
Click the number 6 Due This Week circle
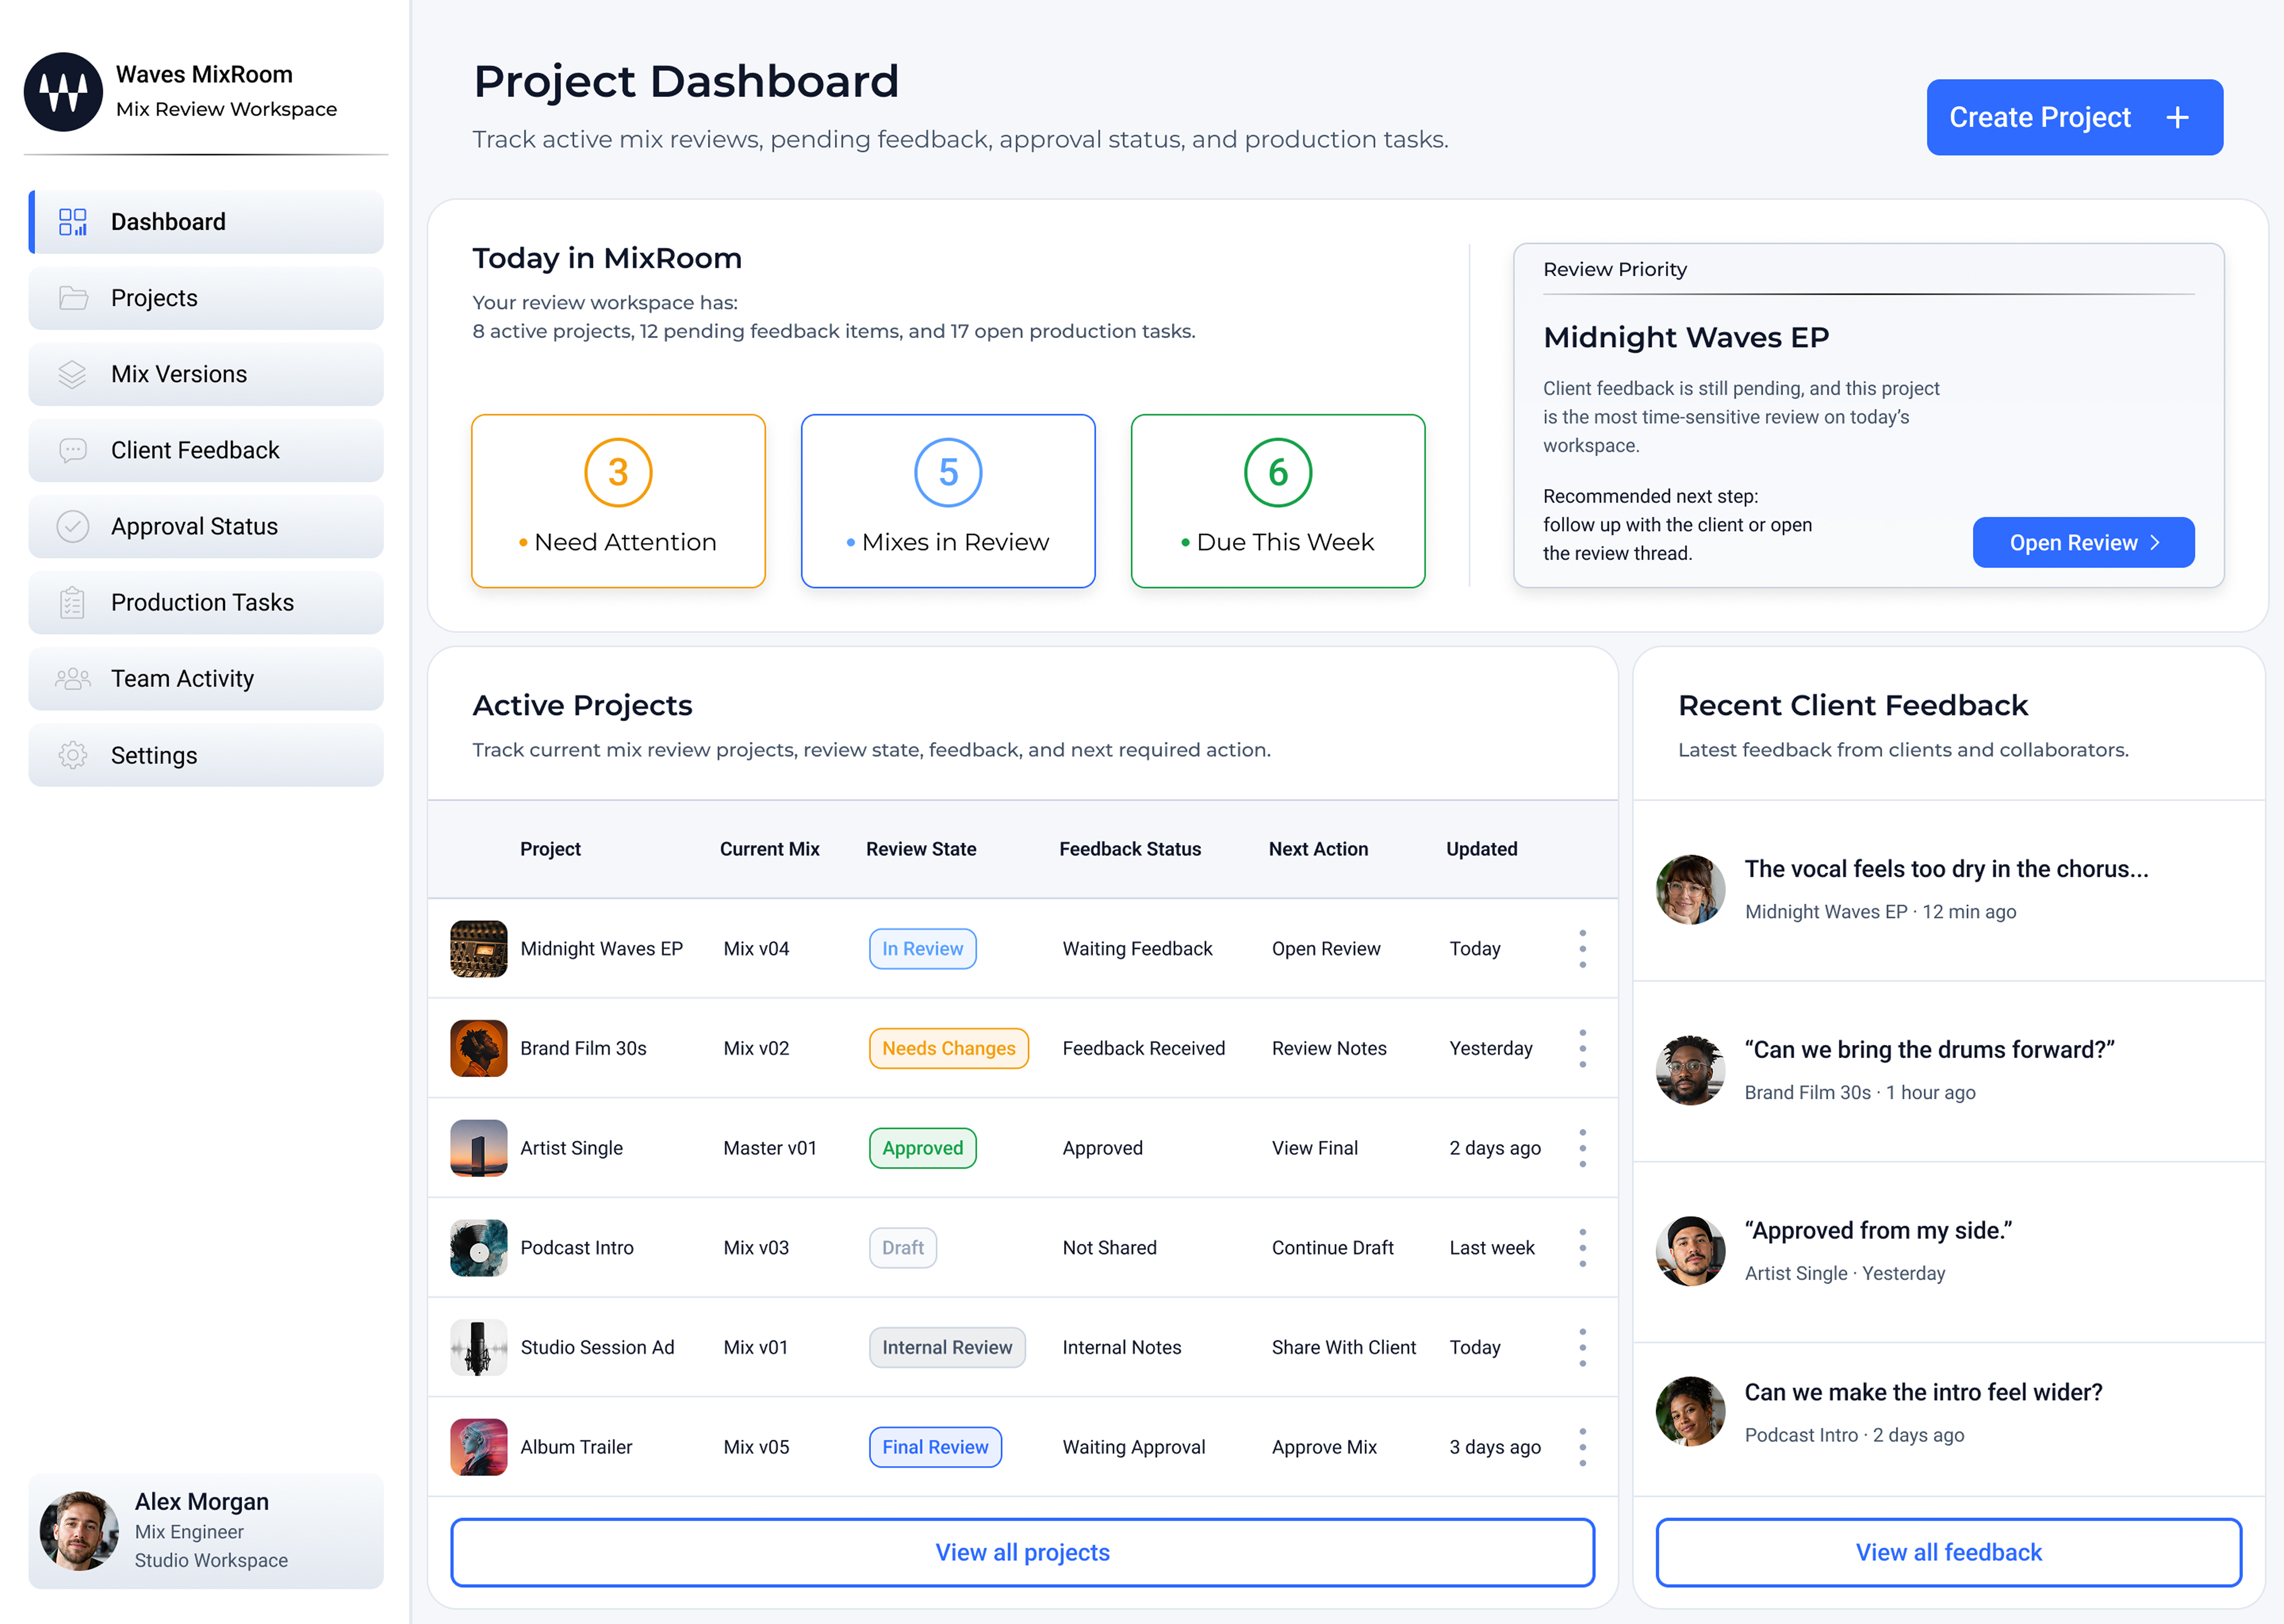tap(1278, 472)
